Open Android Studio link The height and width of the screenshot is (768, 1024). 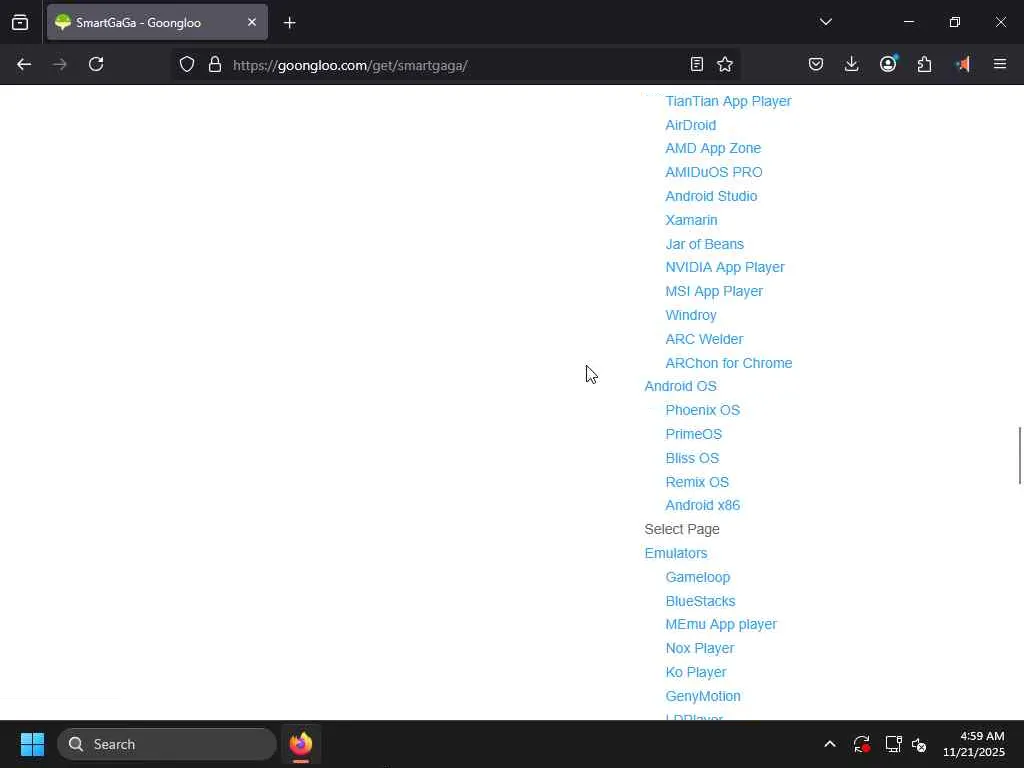click(x=711, y=196)
